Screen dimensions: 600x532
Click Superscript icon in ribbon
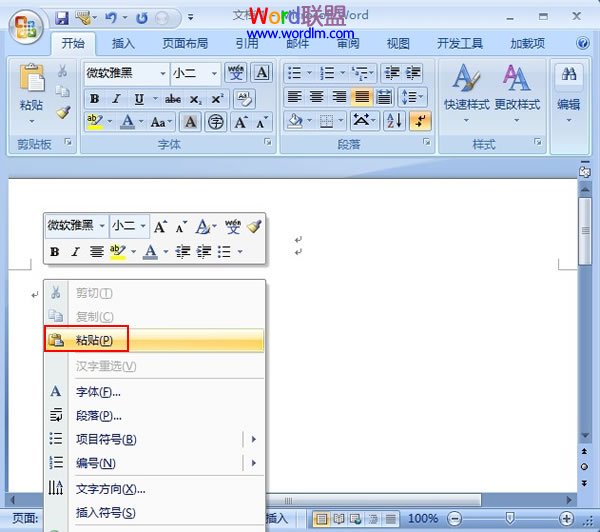[217, 99]
